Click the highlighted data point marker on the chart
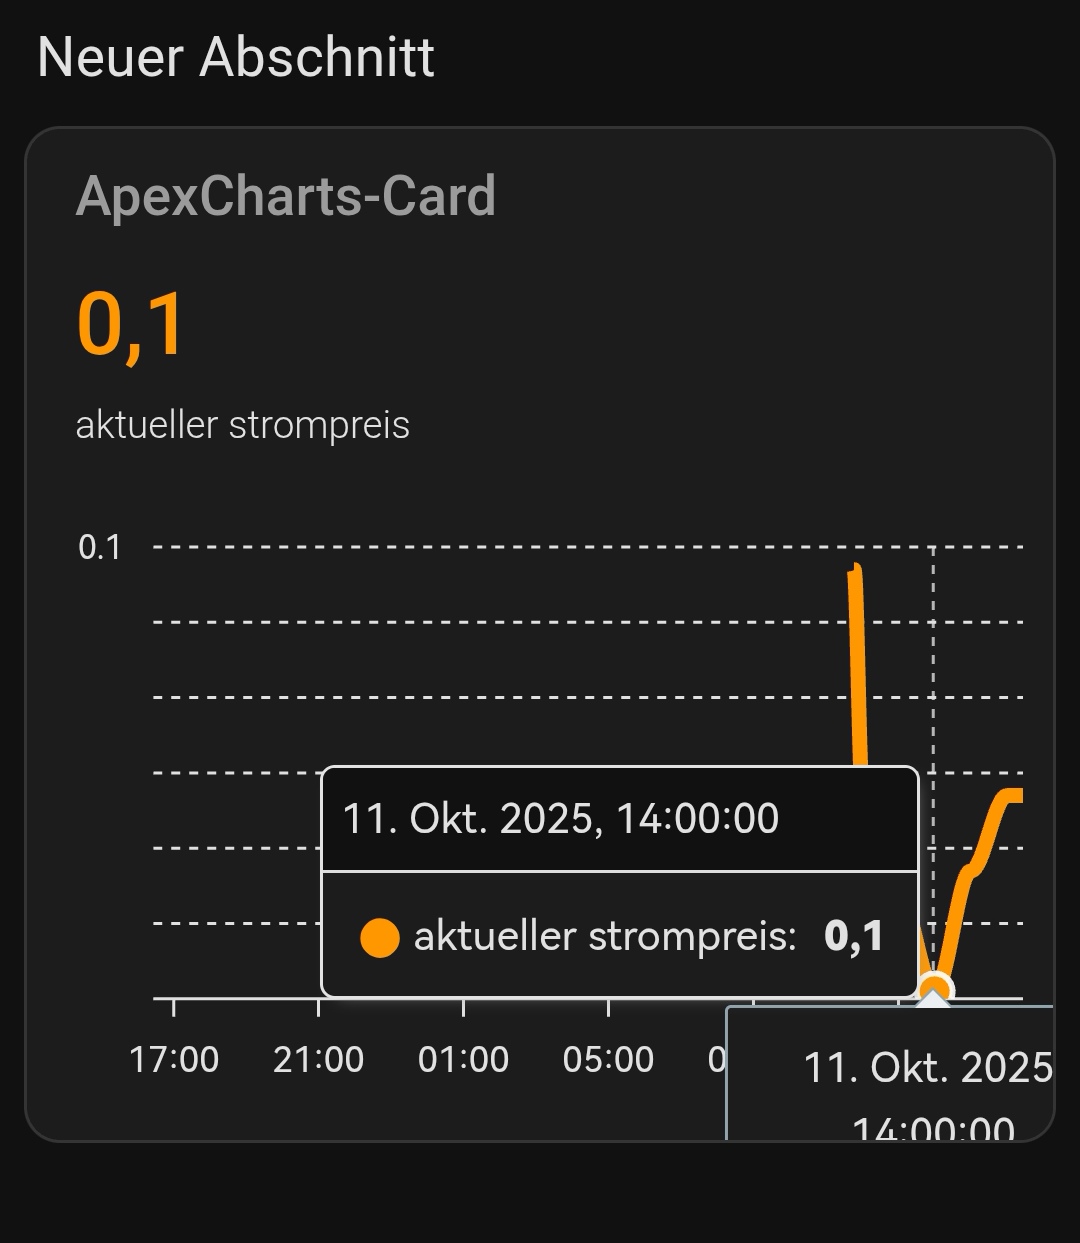 point(934,991)
